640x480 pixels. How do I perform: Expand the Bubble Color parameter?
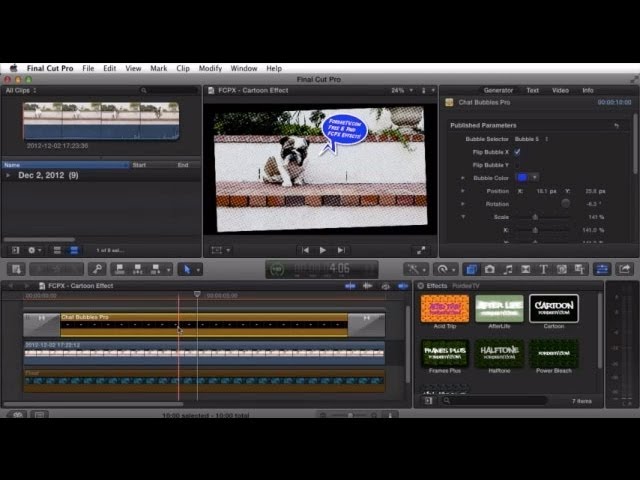coord(462,178)
